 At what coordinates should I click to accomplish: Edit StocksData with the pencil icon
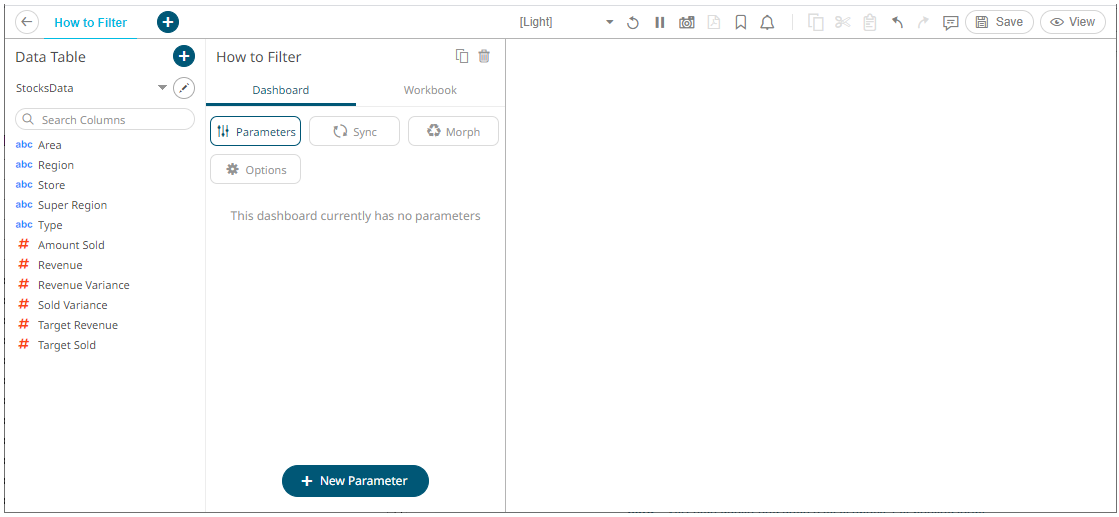tap(184, 88)
